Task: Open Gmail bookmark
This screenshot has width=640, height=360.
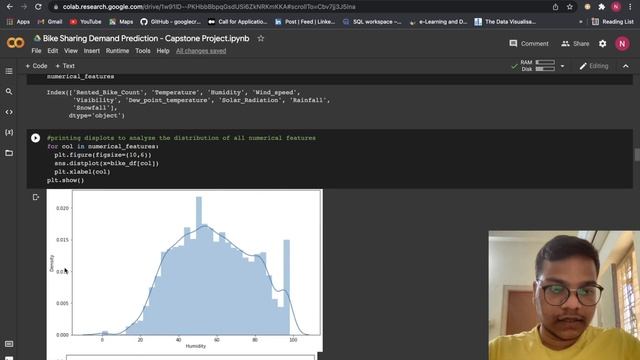Action: 50,22
